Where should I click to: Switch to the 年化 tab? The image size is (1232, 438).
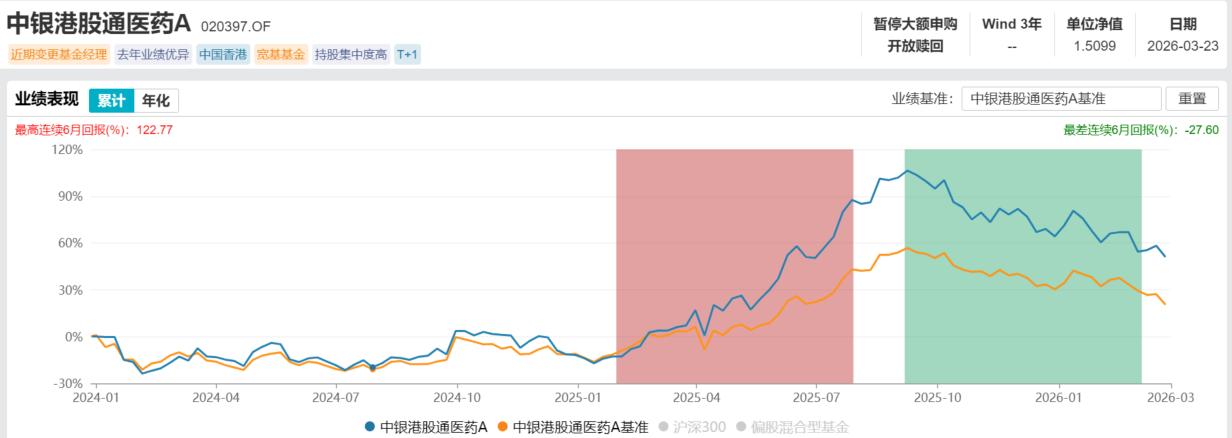(x=155, y=100)
